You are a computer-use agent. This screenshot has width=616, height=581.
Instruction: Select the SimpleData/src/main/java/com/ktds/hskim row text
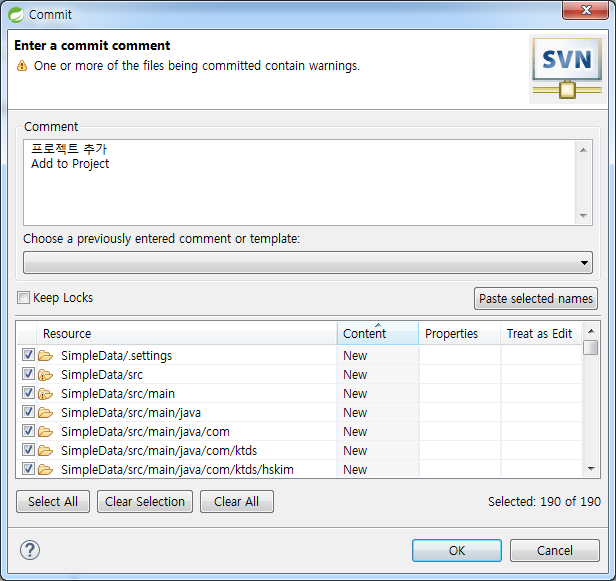click(x=177, y=469)
